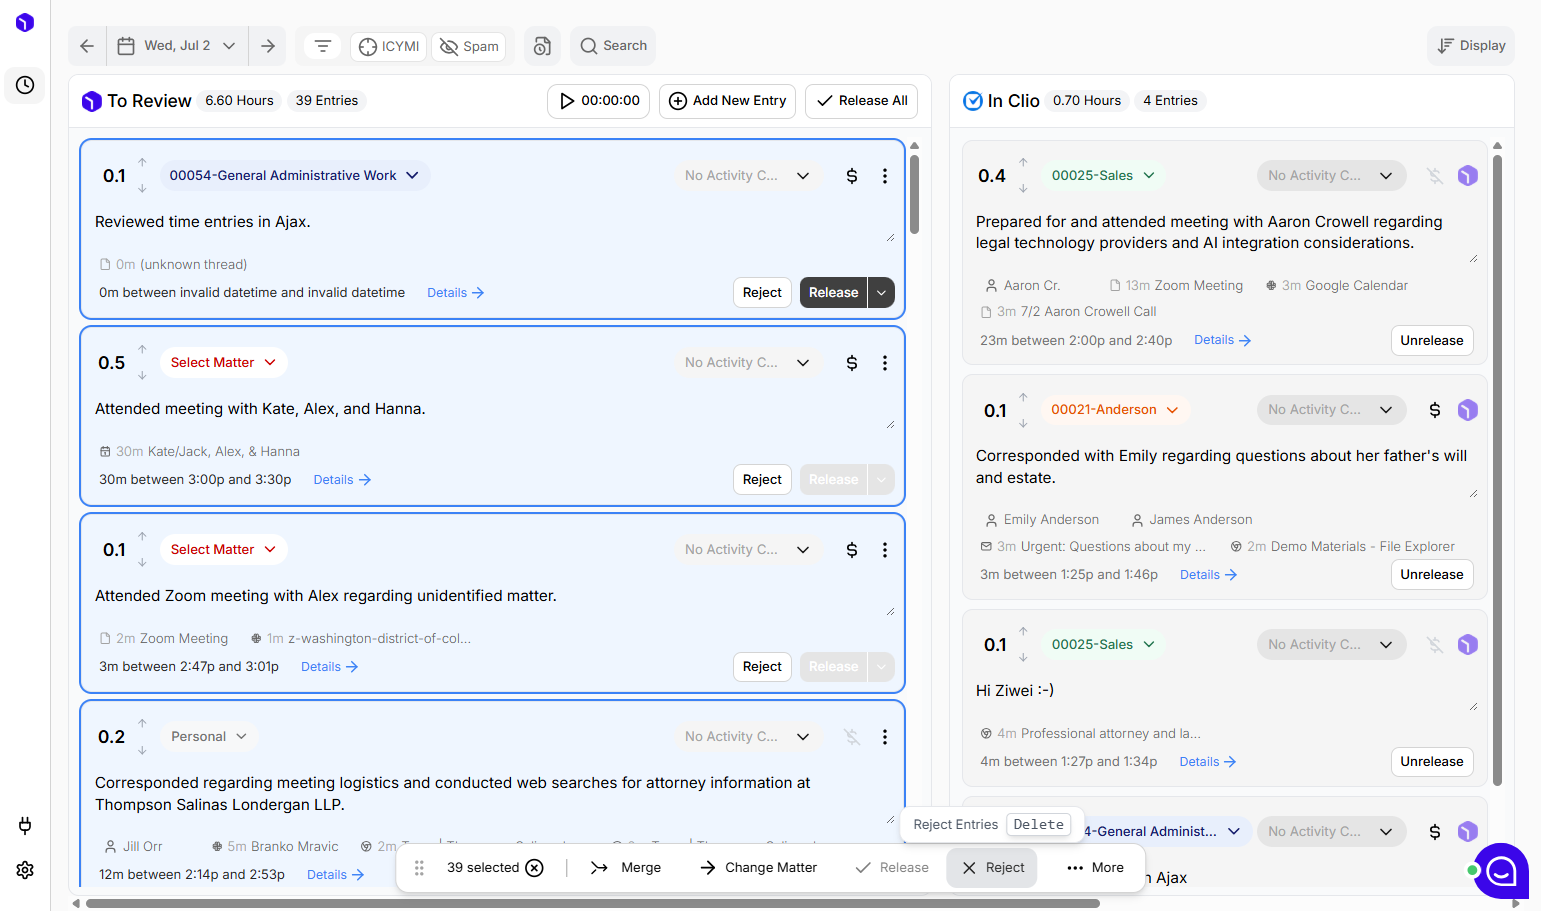The image size is (1541, 911).
Task: Toggle the ICYMI filter
Action: [389, 46]
